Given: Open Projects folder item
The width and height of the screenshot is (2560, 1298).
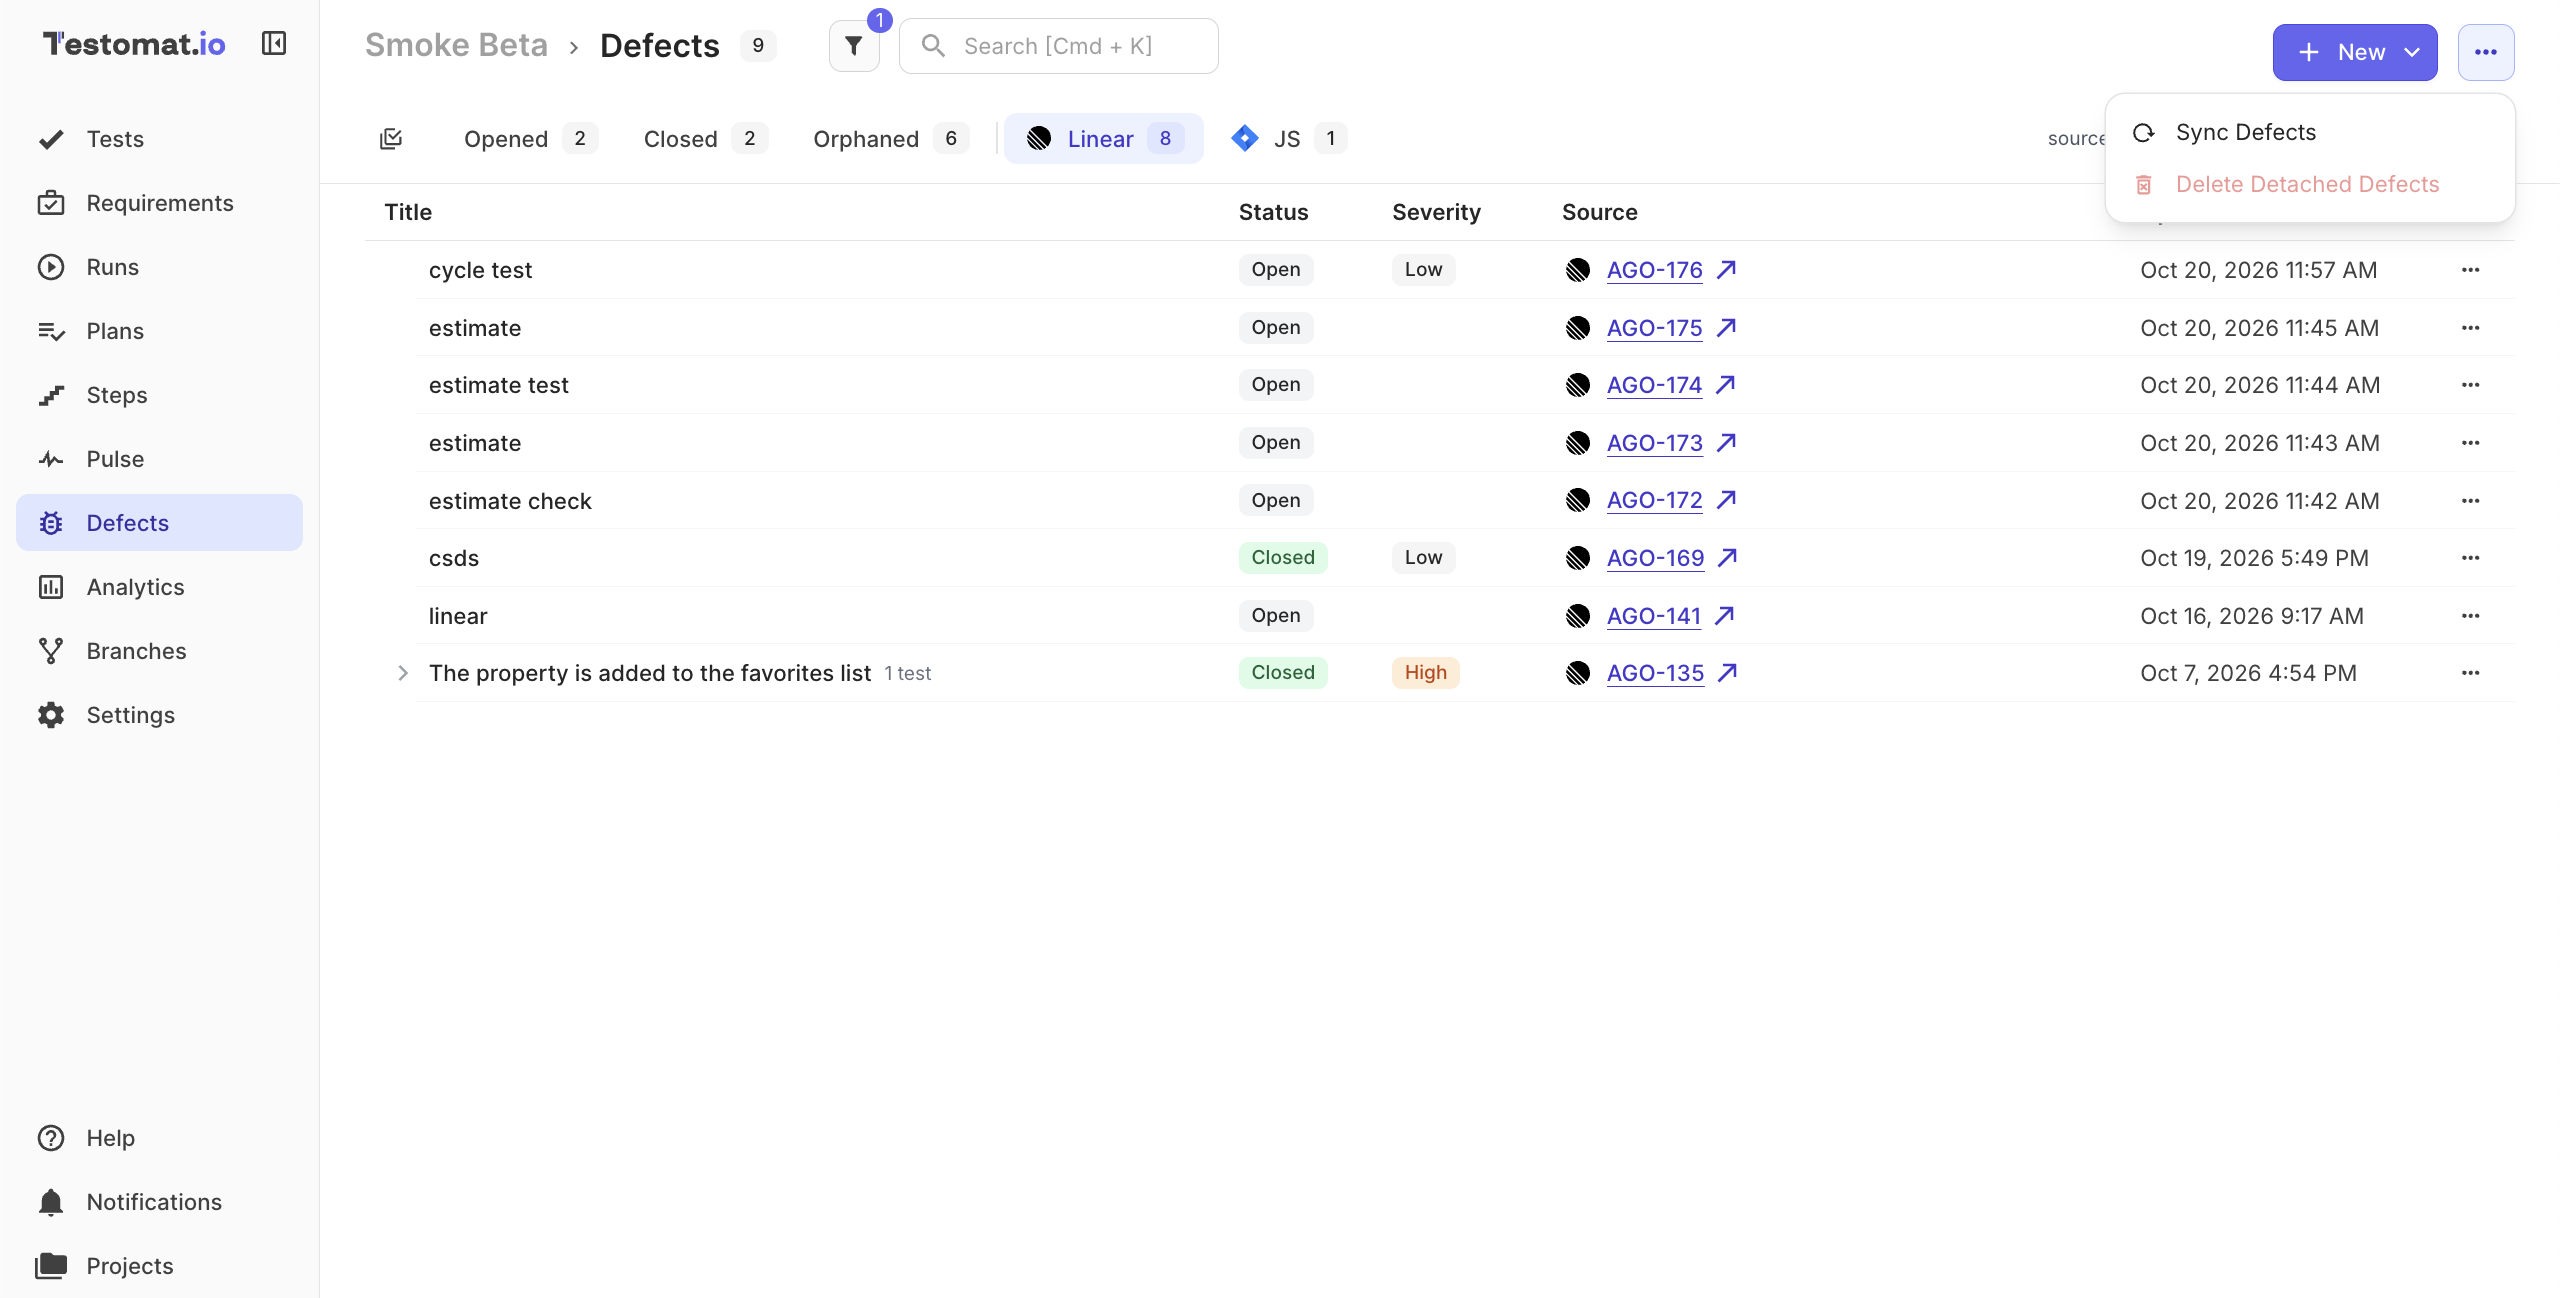Looking at the screenshot, I should point(159,1266).
